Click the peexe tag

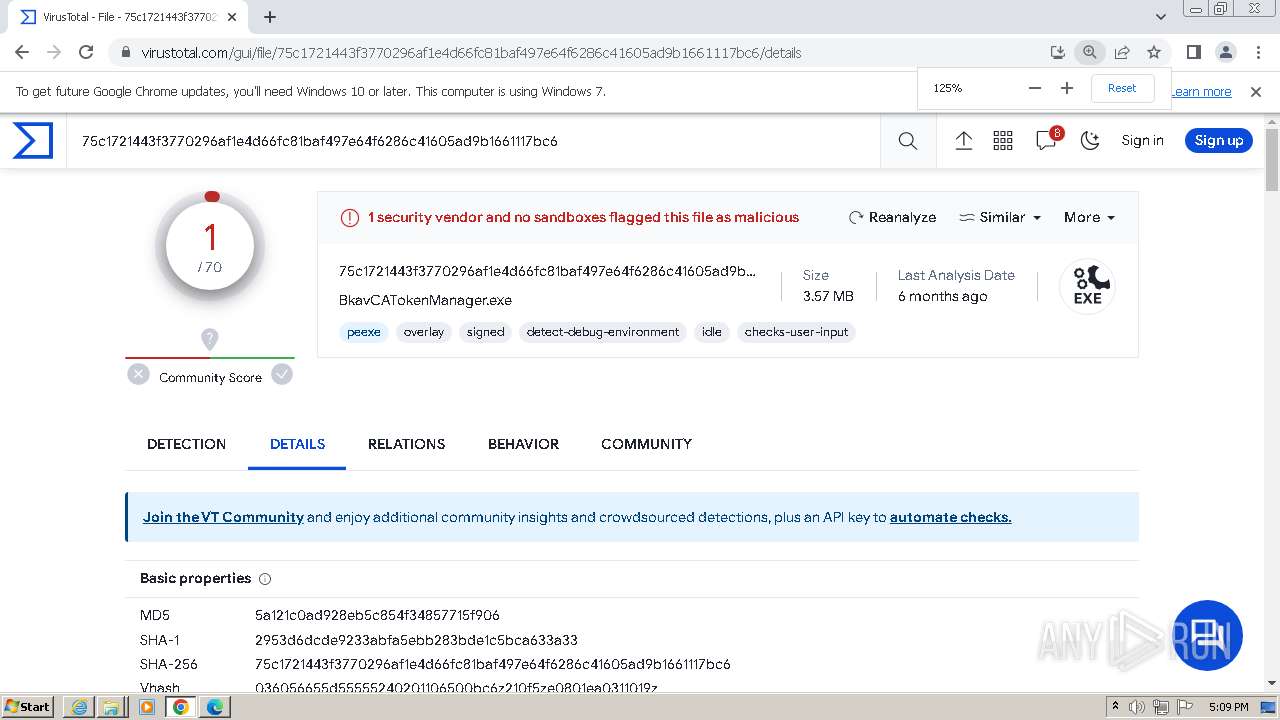click(364, 332)
